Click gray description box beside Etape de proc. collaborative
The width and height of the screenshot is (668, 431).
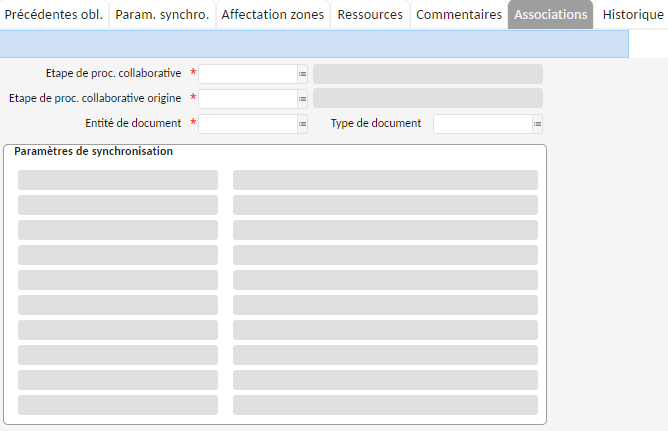pyautogui.click(x=428, y=74)
